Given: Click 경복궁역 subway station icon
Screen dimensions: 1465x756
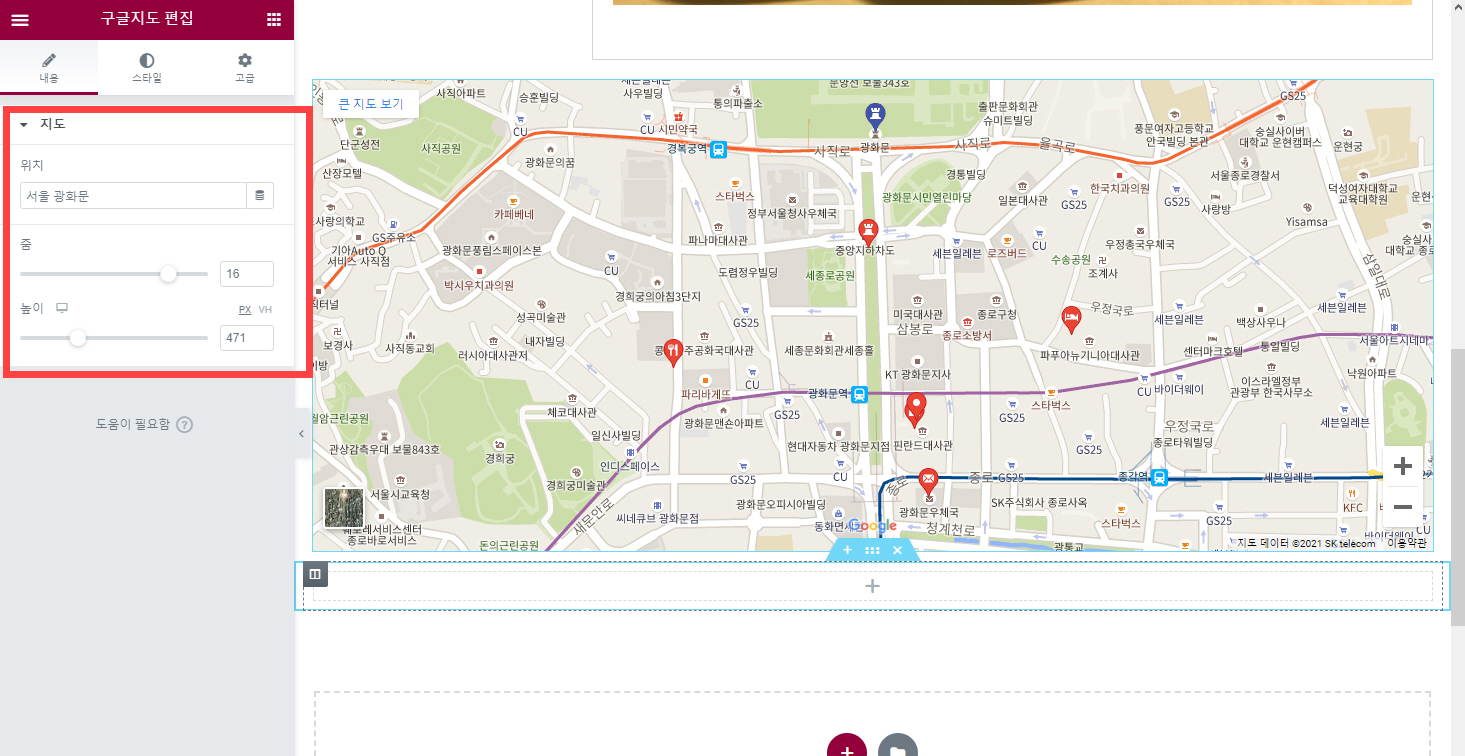Looking at the screenshot, I should 718,150.
